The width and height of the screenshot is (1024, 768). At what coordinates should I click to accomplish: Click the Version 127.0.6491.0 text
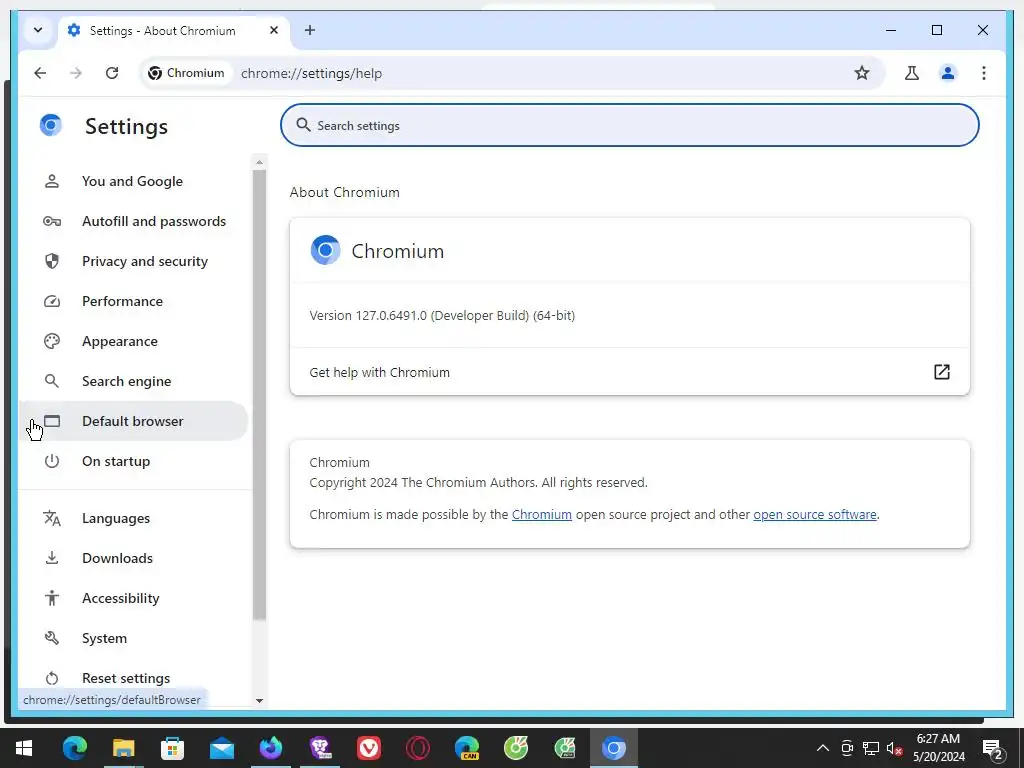(x=442, y=315)
